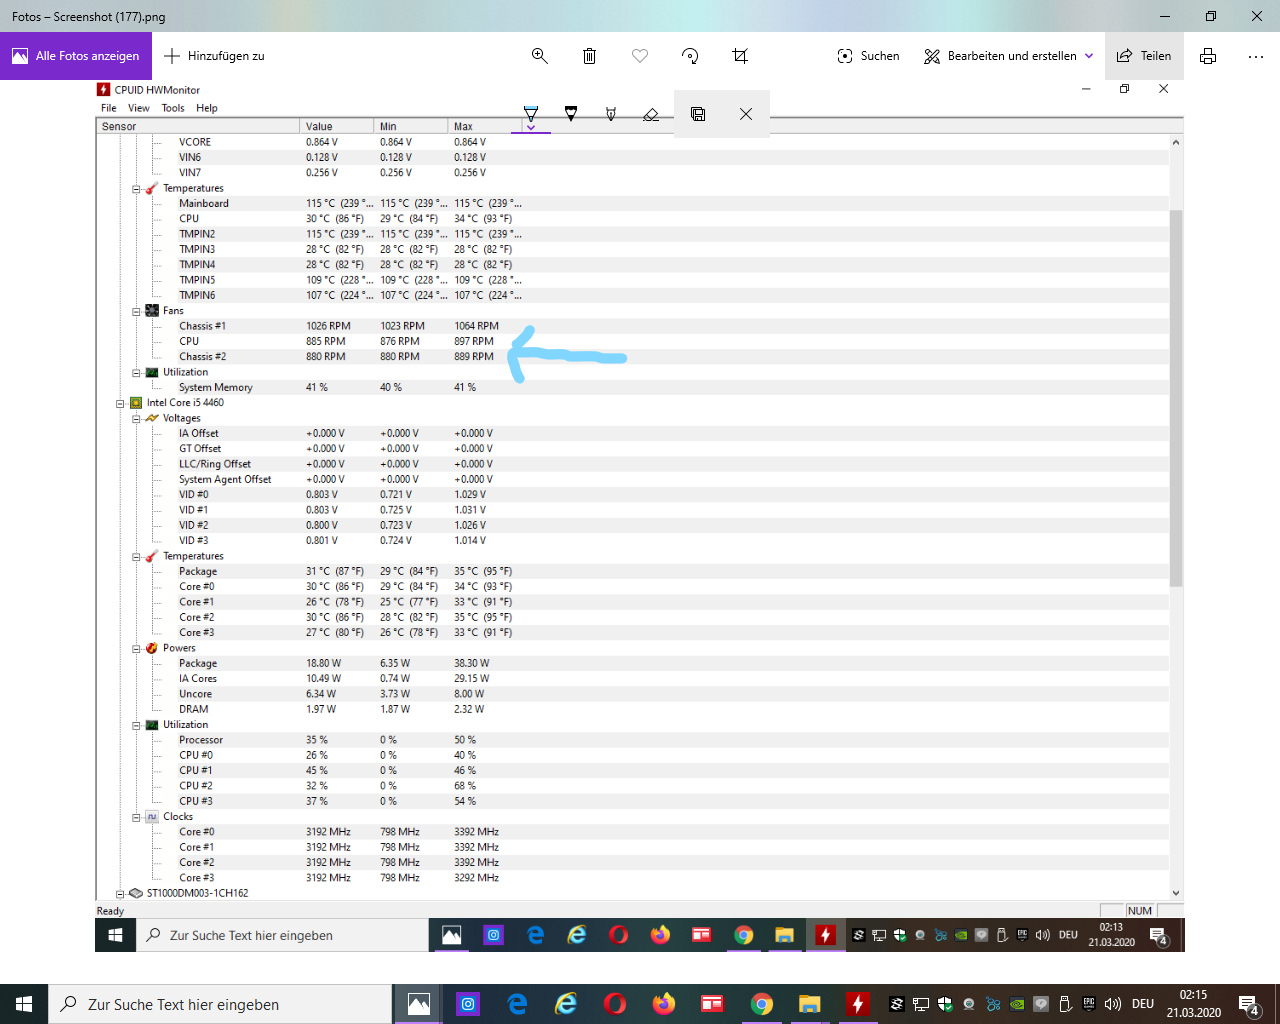
Task: Select the Chassis #1 fan row
Action: tap(633, 326)
